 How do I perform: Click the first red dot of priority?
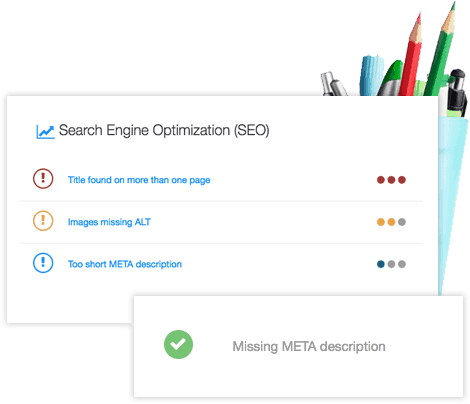coord(381,180)
